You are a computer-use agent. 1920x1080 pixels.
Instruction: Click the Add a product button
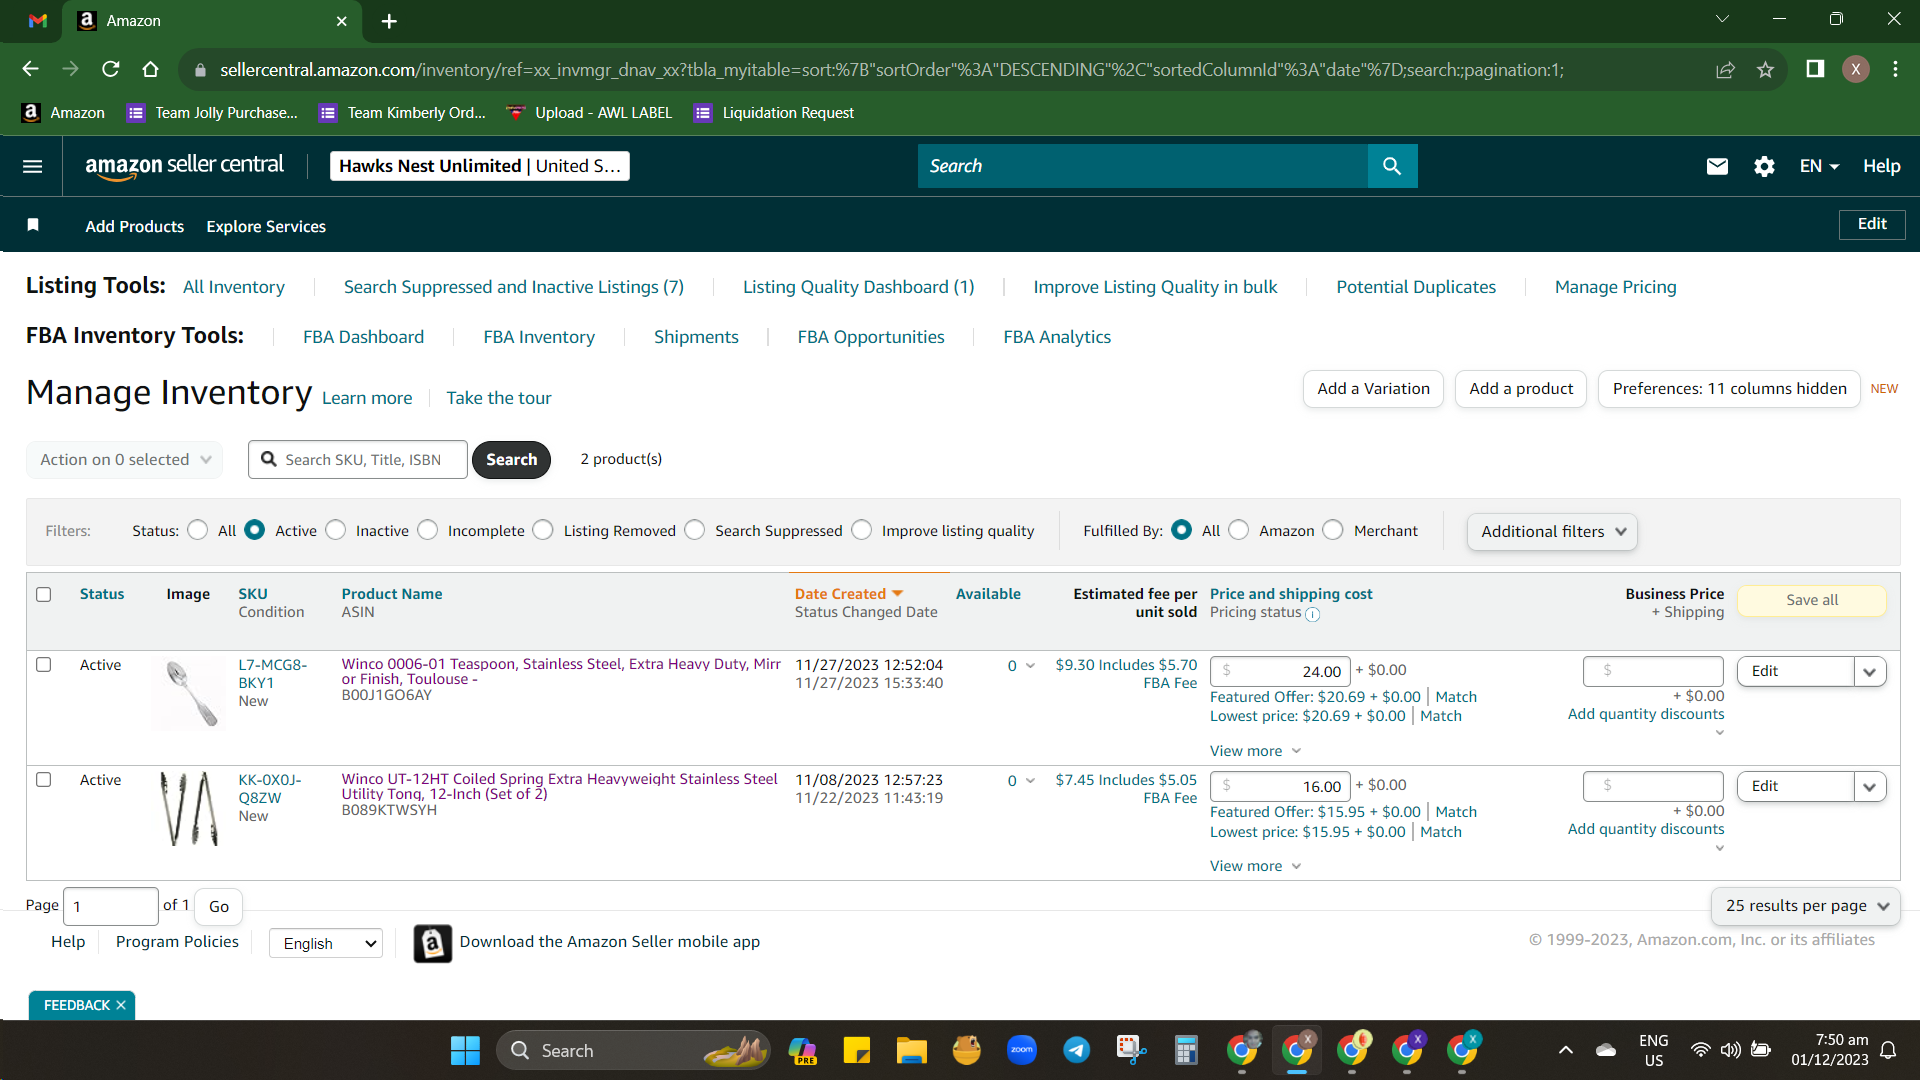pos(1521,389)
